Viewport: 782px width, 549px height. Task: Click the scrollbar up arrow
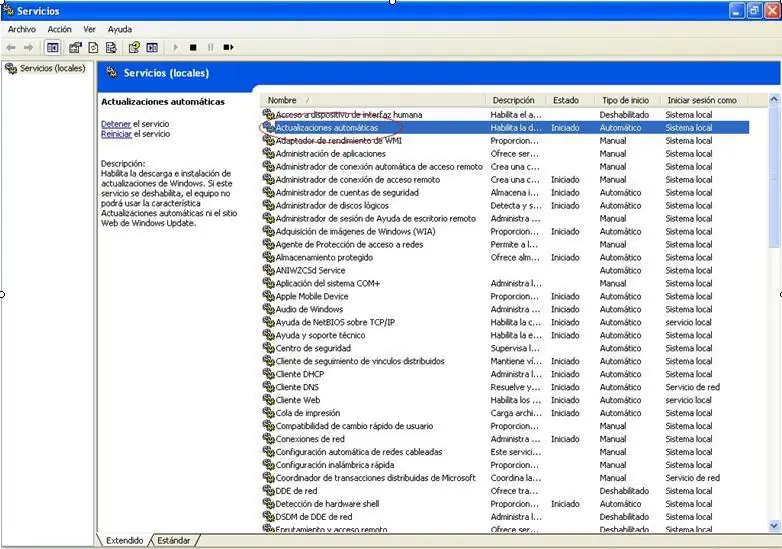point(774,99)
